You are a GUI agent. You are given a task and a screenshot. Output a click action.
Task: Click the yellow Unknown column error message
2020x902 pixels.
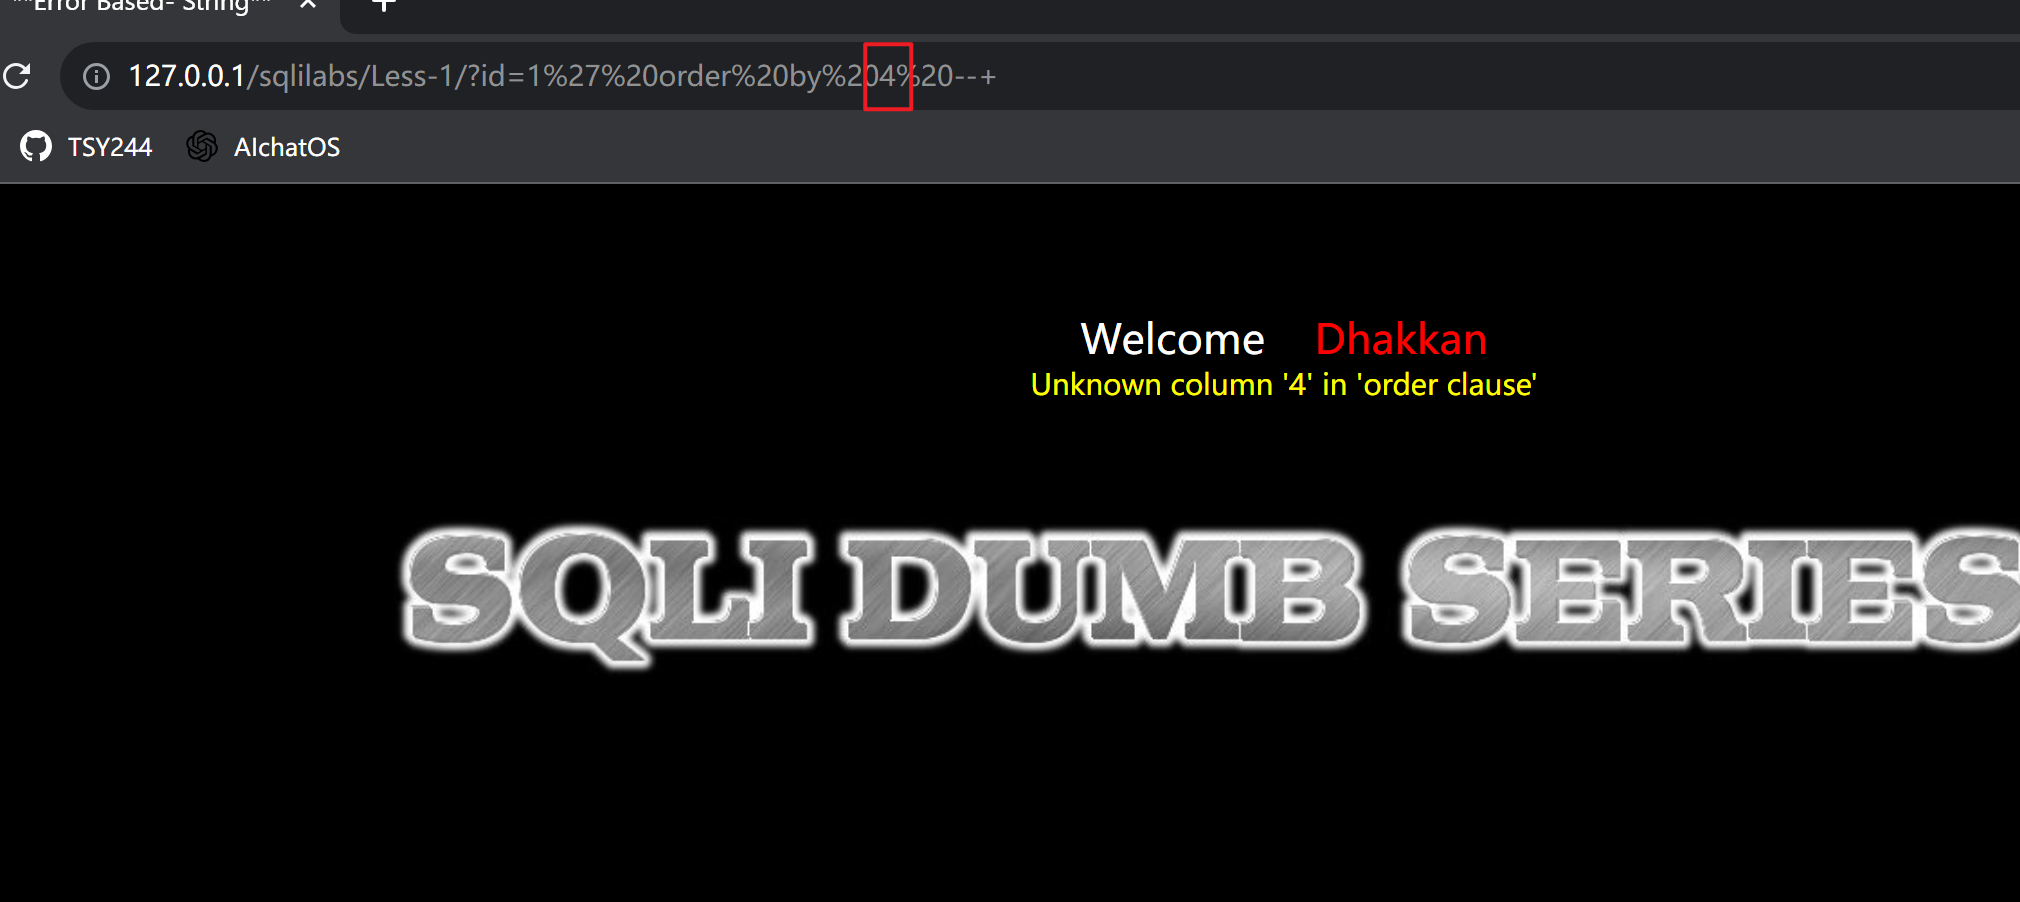click(1284, 385)
